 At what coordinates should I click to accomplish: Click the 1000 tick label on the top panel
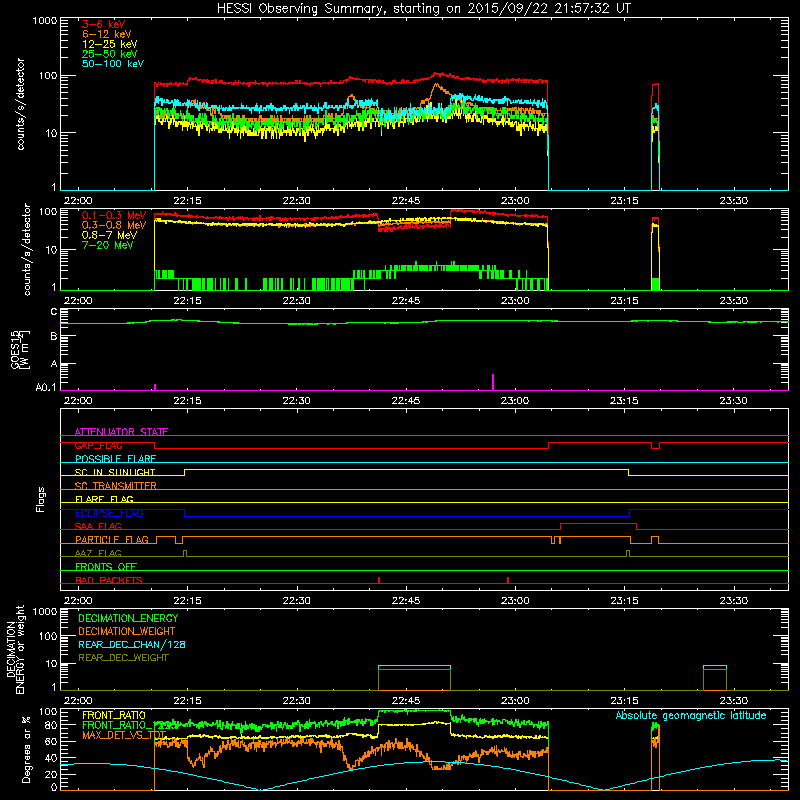(x=45, y=21)
